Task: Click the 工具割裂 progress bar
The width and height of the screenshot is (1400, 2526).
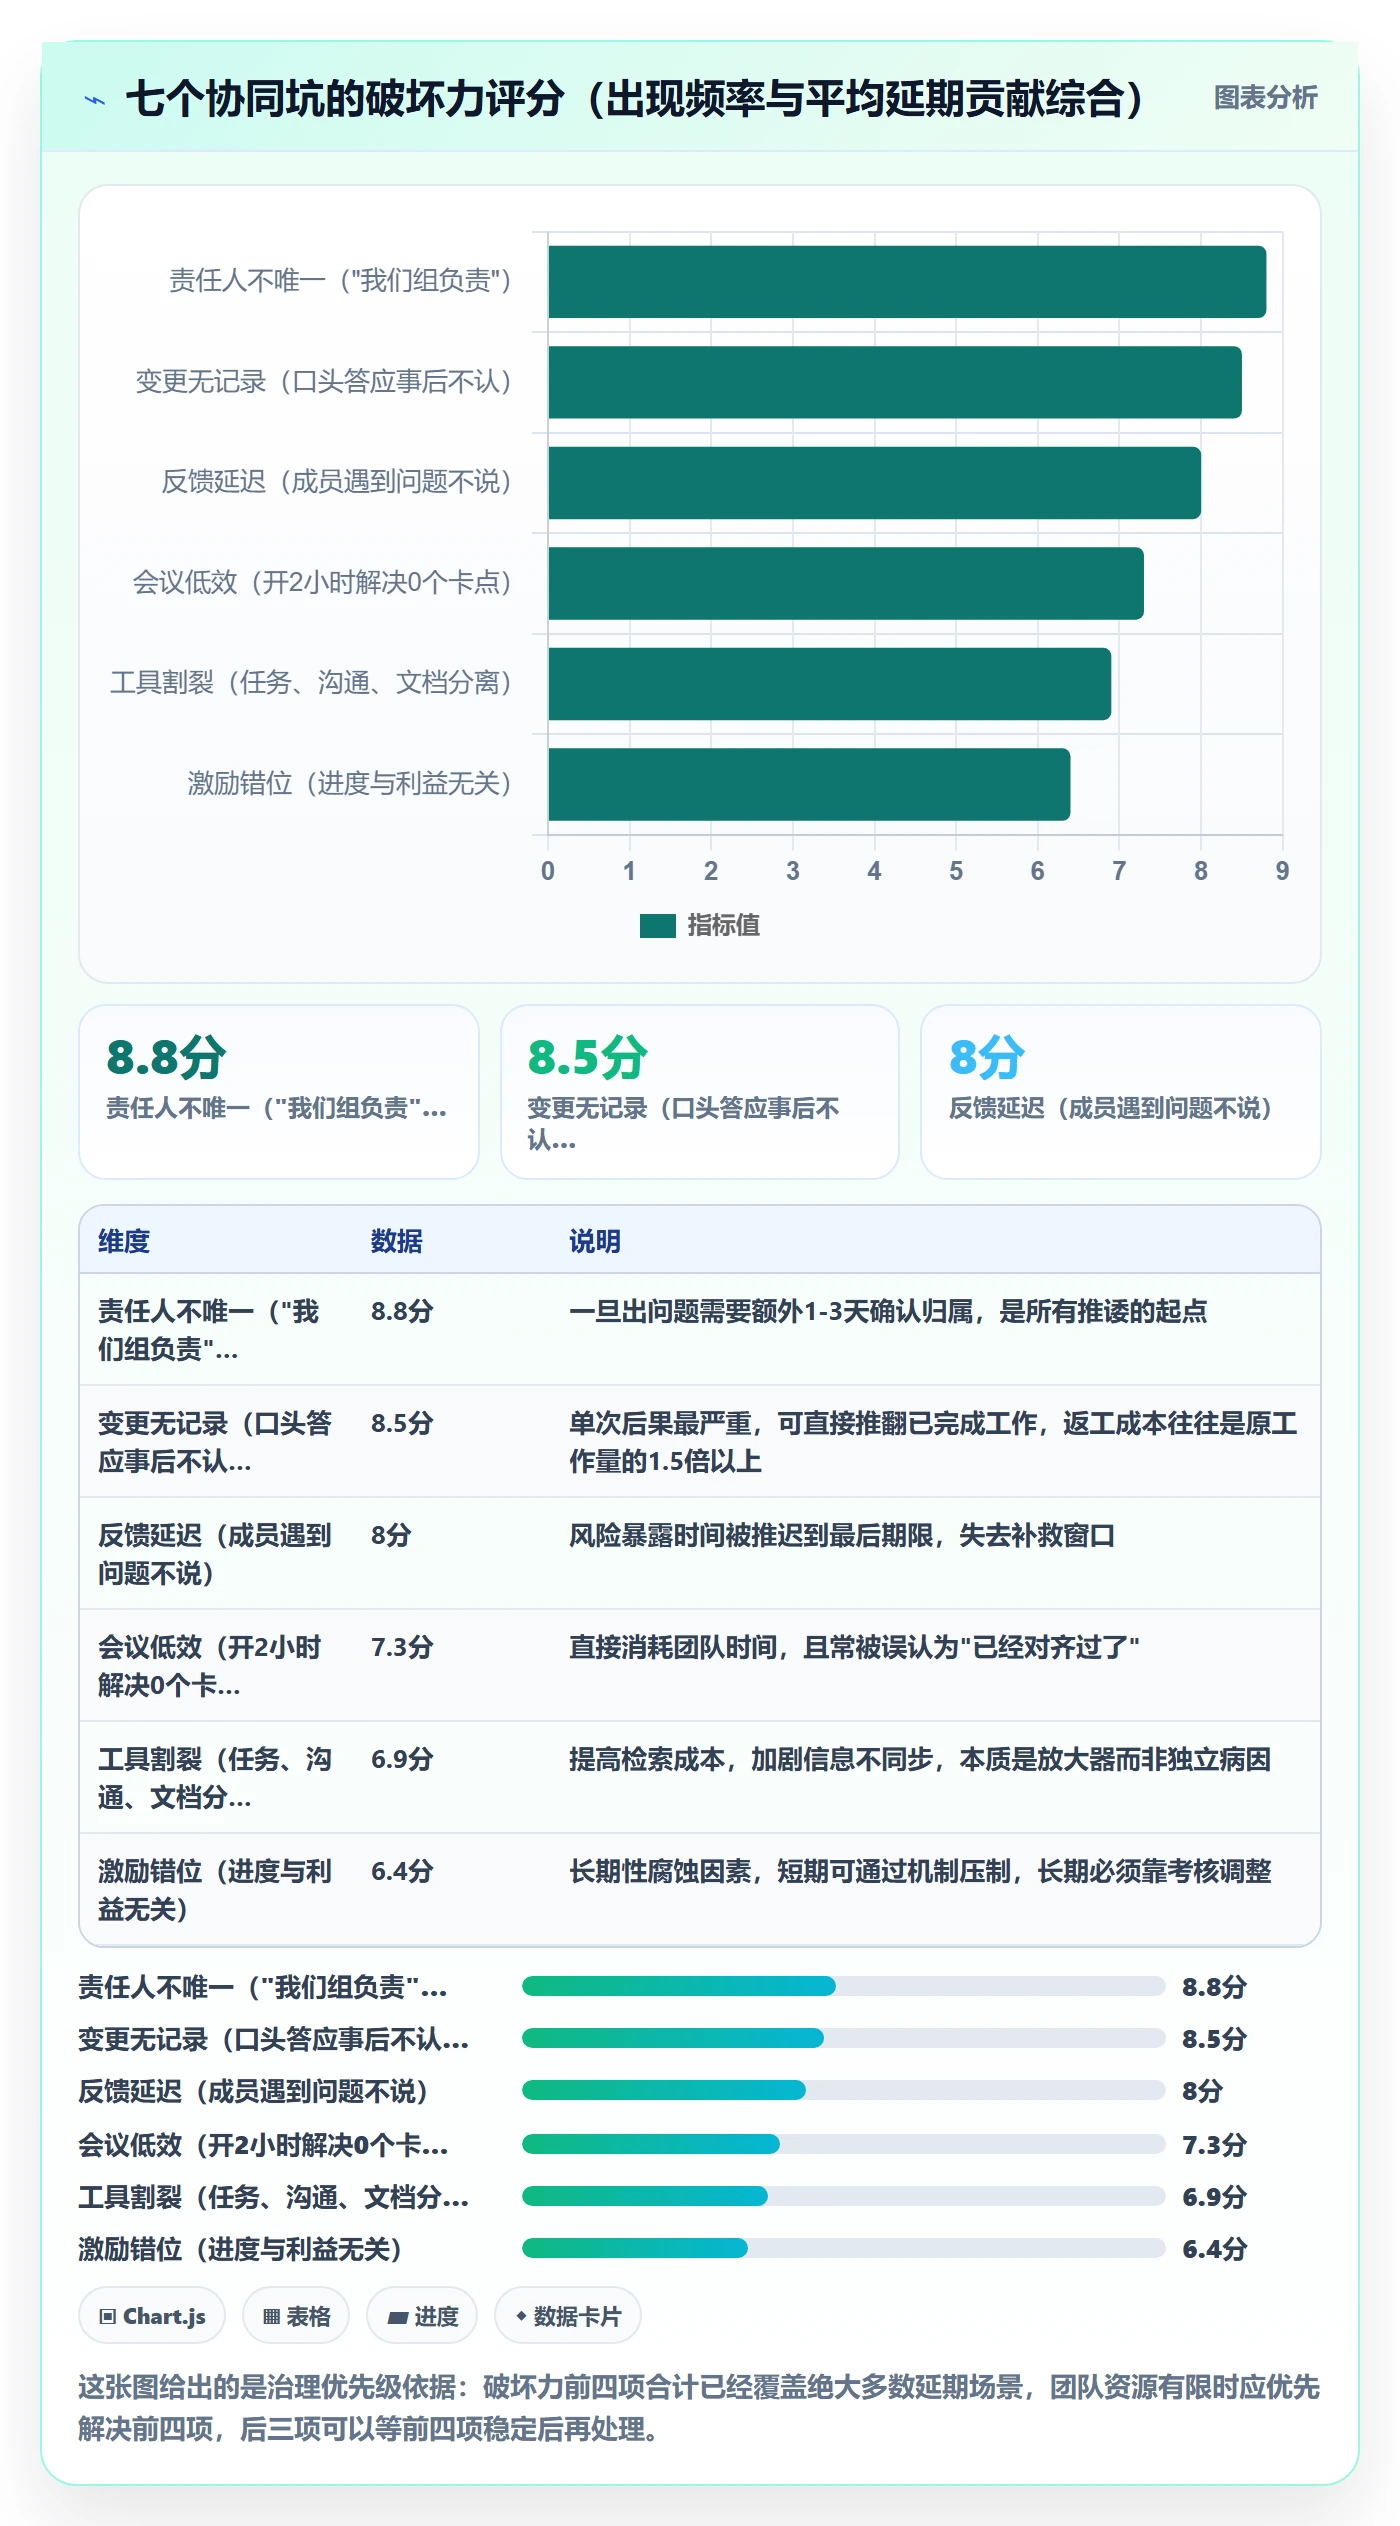Action: point(844,2196)
